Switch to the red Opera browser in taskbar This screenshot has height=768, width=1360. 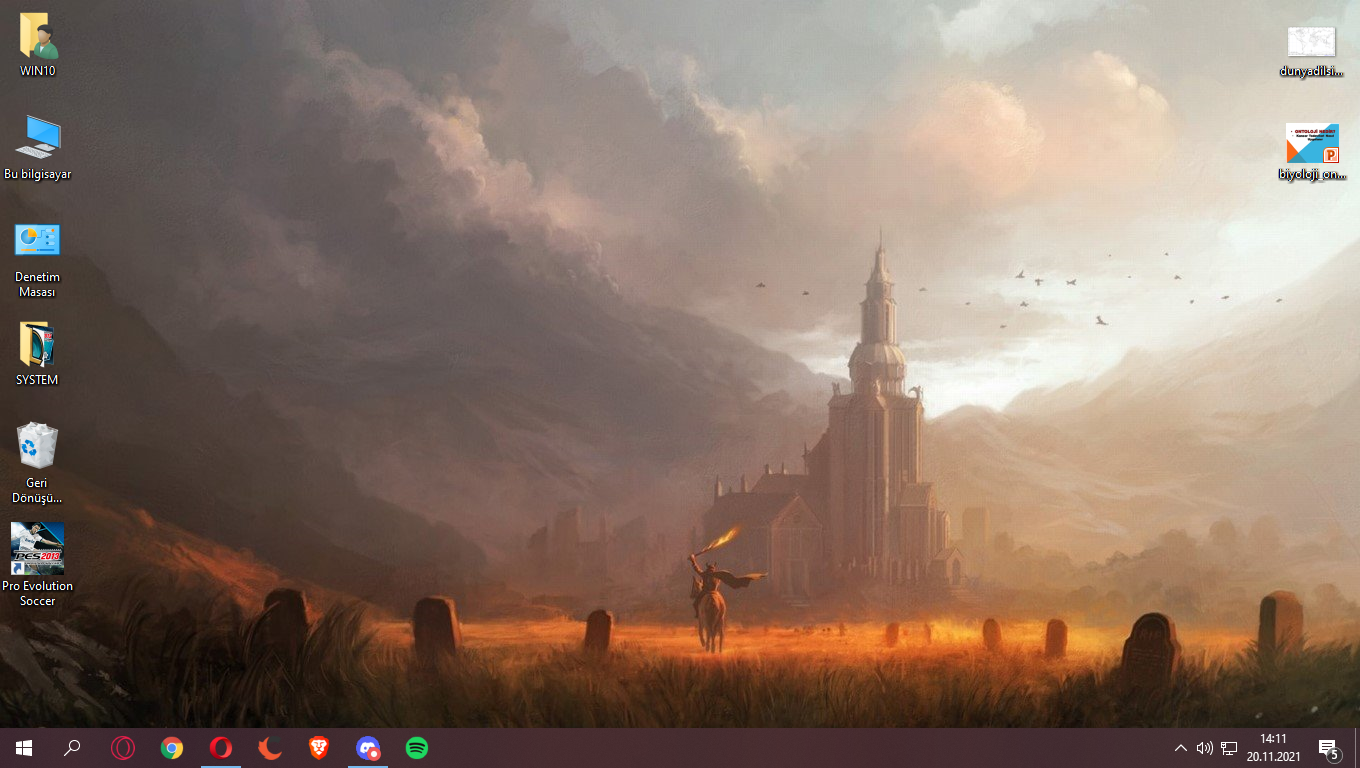point(221,748)
